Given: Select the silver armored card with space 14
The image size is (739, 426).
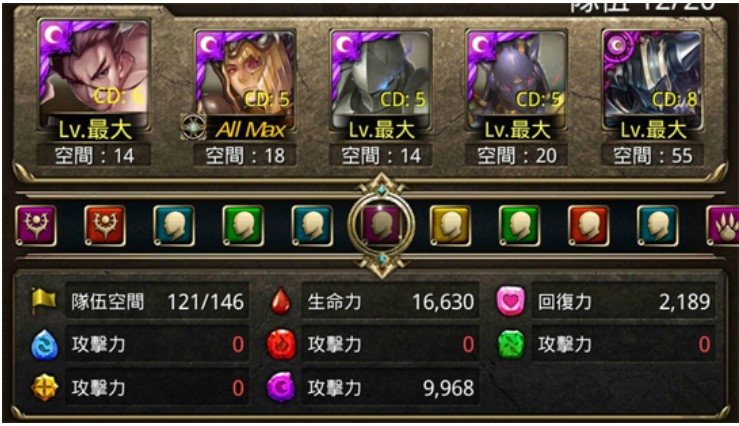Looking at the screenshot, I should [x=381, y=80].
